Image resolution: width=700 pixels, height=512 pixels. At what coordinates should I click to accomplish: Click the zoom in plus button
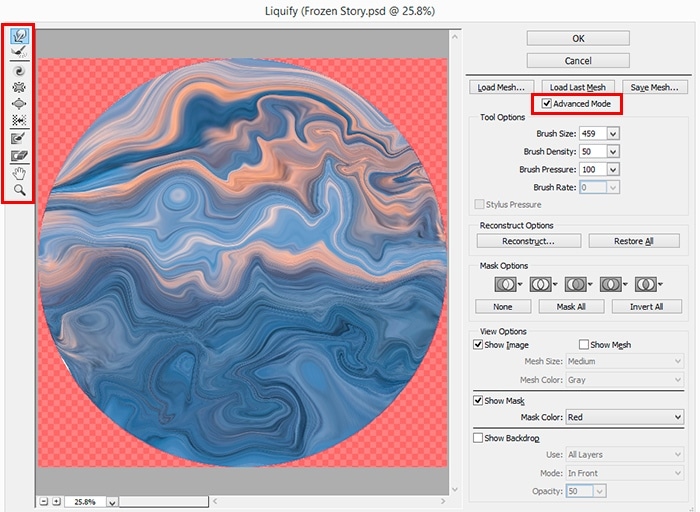pos(56,501)
